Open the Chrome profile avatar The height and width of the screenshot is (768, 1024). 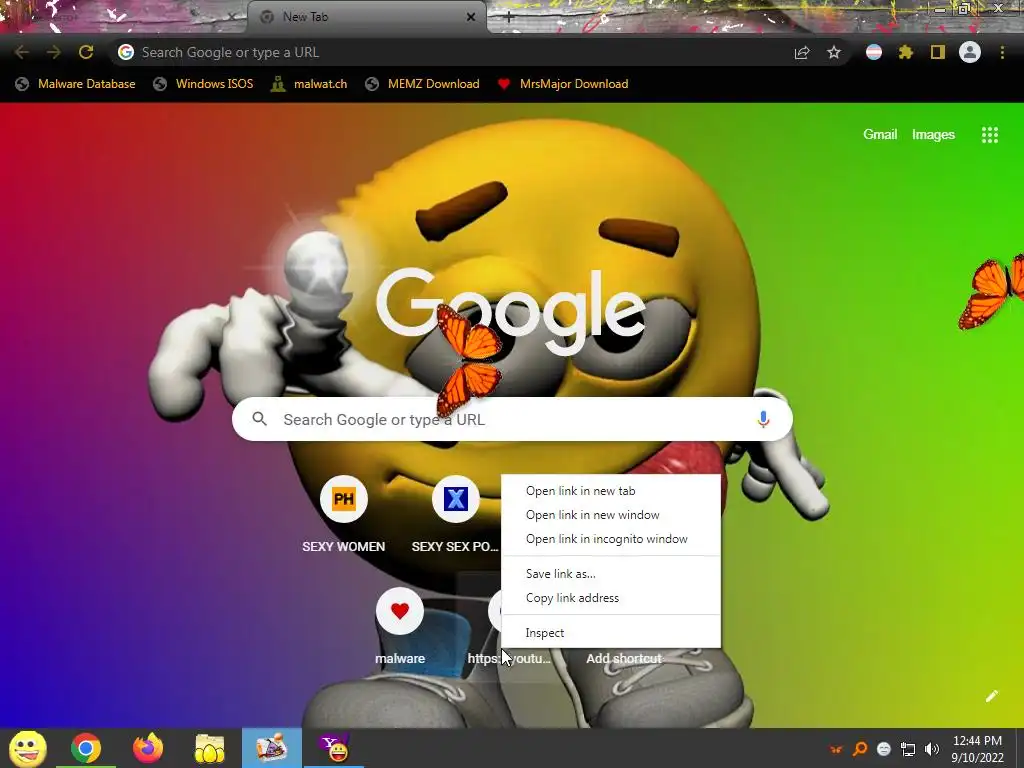pos(970,52)
